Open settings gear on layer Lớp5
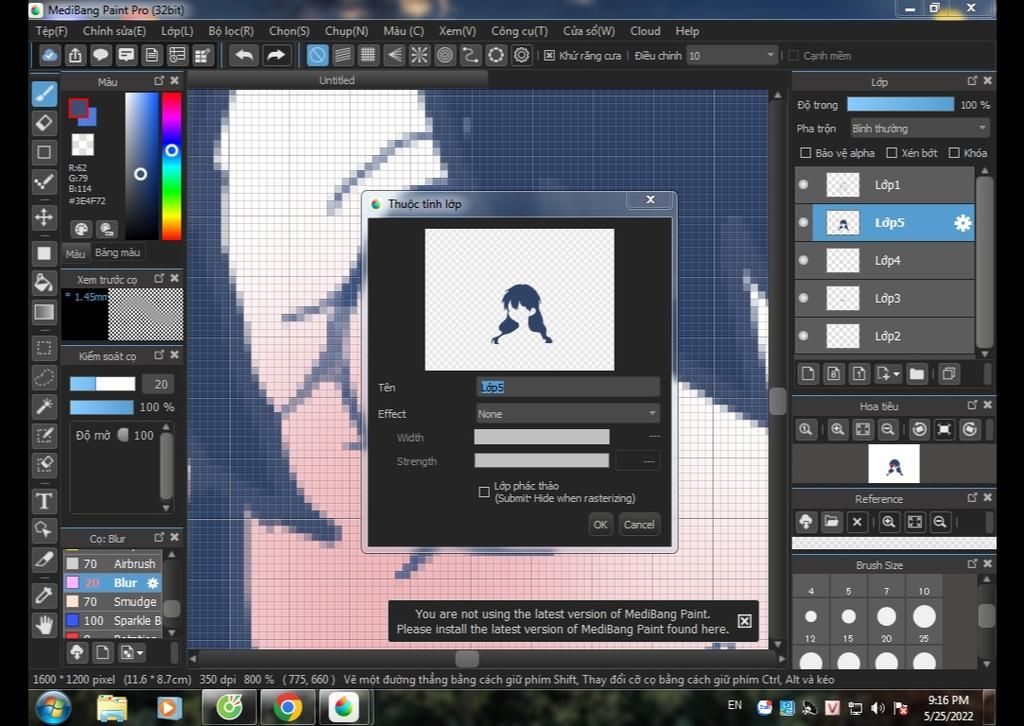1024x726 pixels. pyautogui.click(x=963, y=223)
